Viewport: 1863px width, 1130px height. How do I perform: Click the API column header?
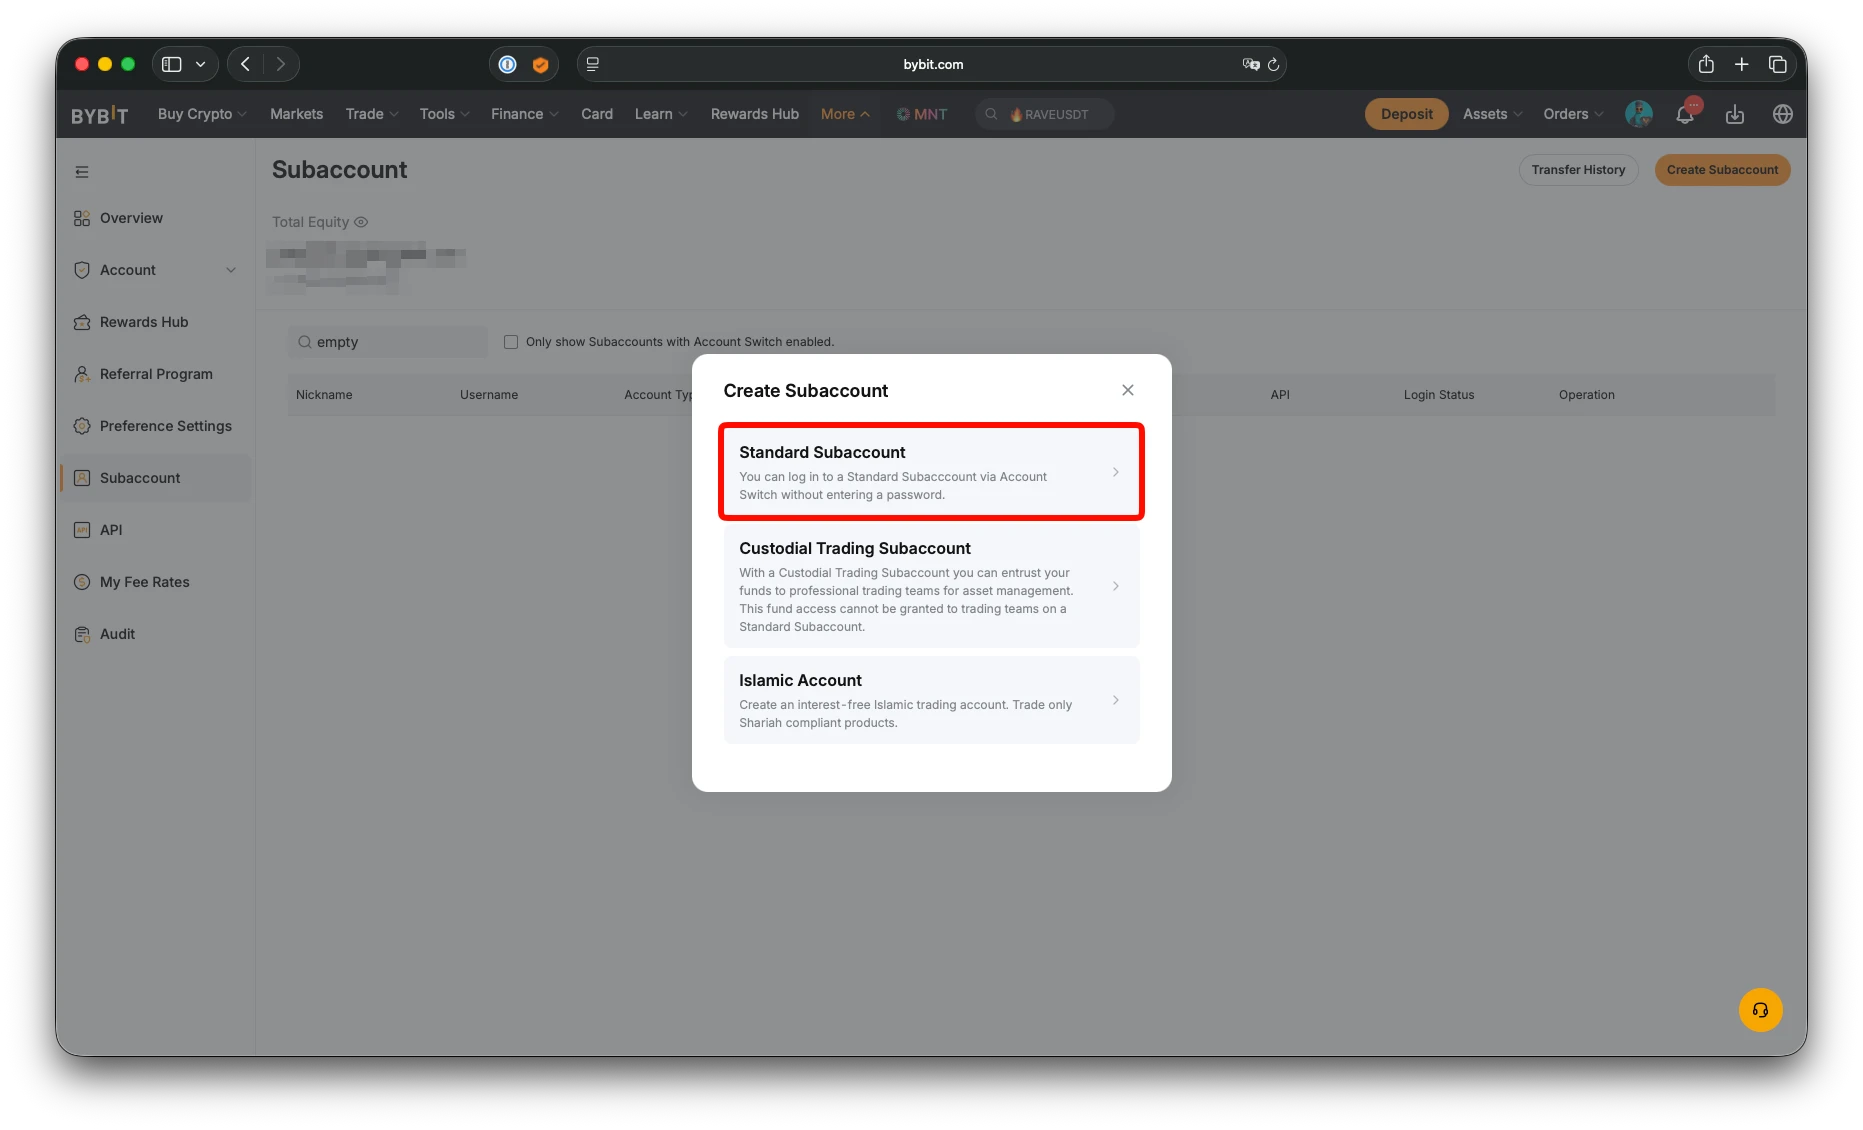1280,395
